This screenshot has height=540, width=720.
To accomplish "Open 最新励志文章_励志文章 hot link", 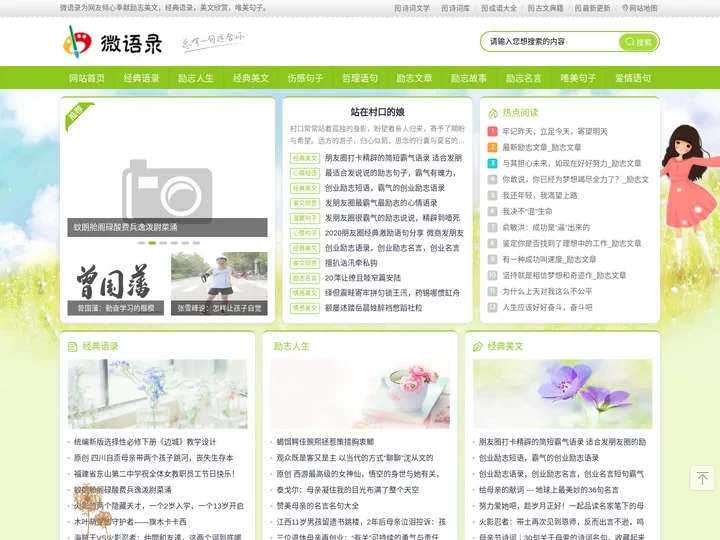I will point(542,147).
